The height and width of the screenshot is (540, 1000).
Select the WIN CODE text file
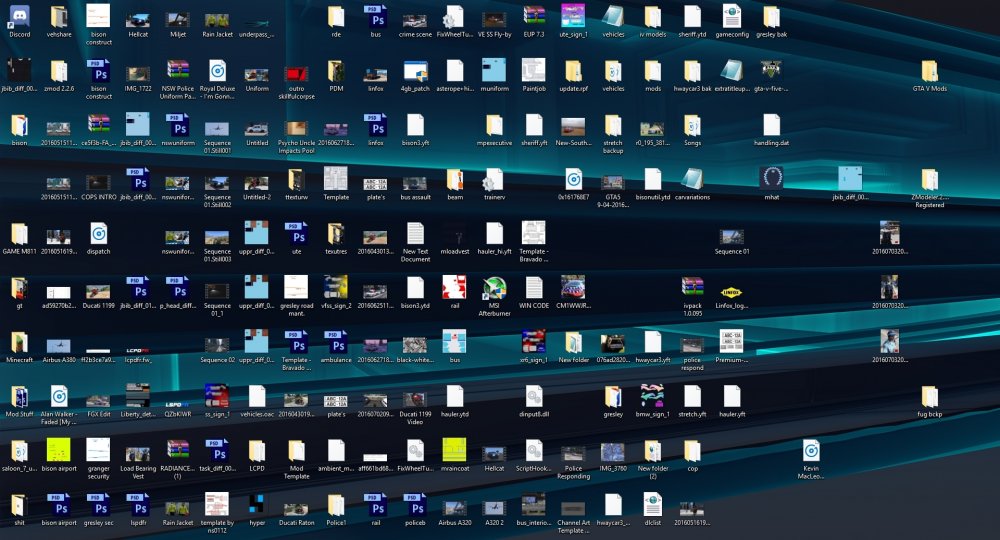[x=534, y=288]
